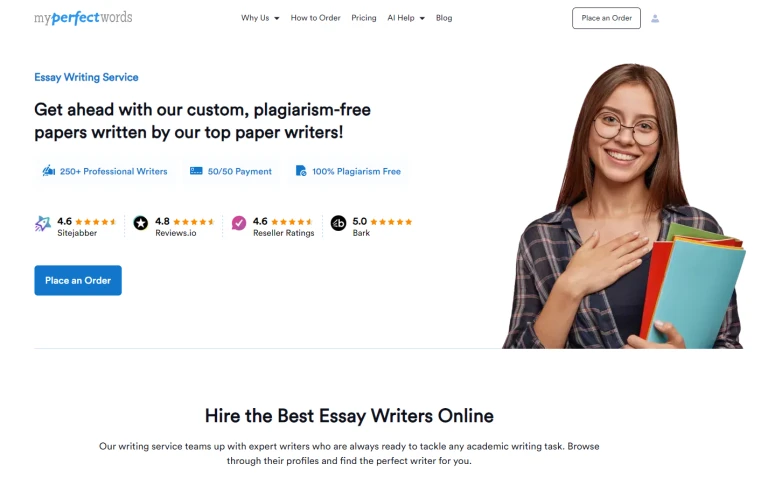Click the blue Place an Order button
The image size is (768, 478).
coord(78,280)
